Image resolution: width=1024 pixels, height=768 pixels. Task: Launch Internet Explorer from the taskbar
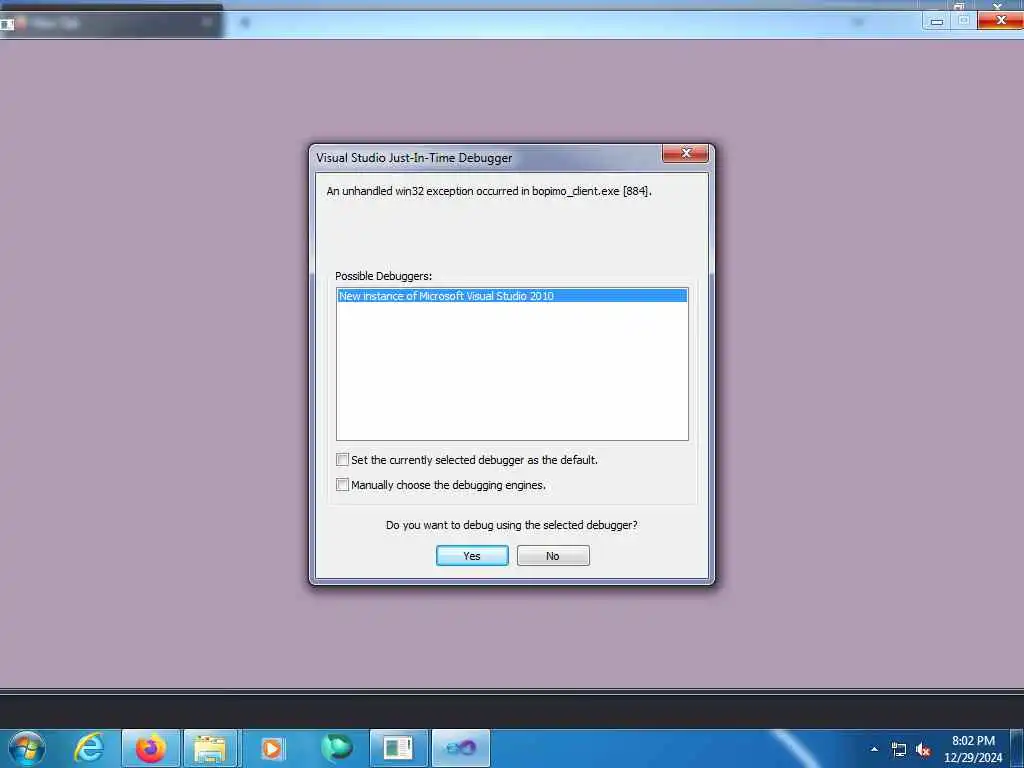tap(89, 748)
